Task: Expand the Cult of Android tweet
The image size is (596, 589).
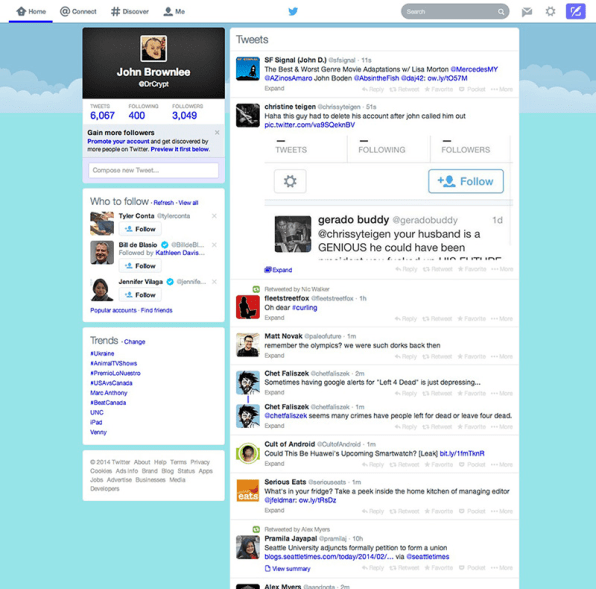Action: pyautogui.click(x=274, y=464)
